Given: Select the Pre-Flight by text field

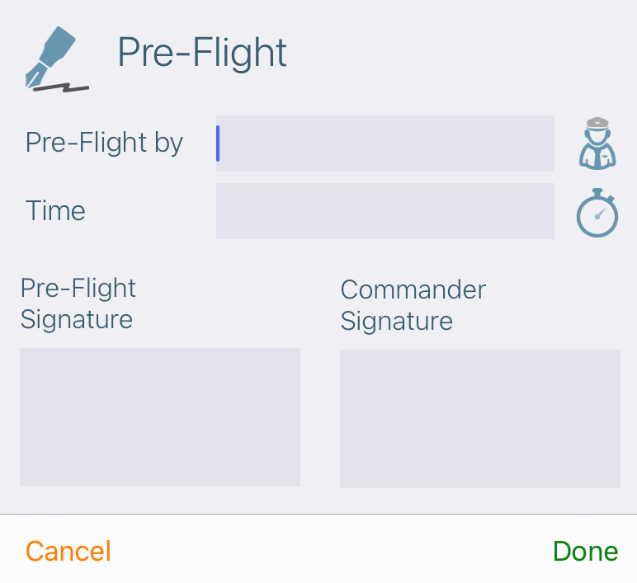Looking at the screenshot, I should [x=385, y=143].
